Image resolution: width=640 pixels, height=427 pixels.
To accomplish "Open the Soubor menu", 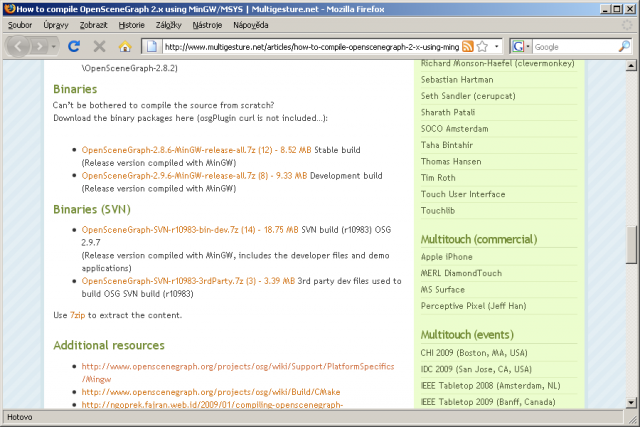I will click(20, 25).
